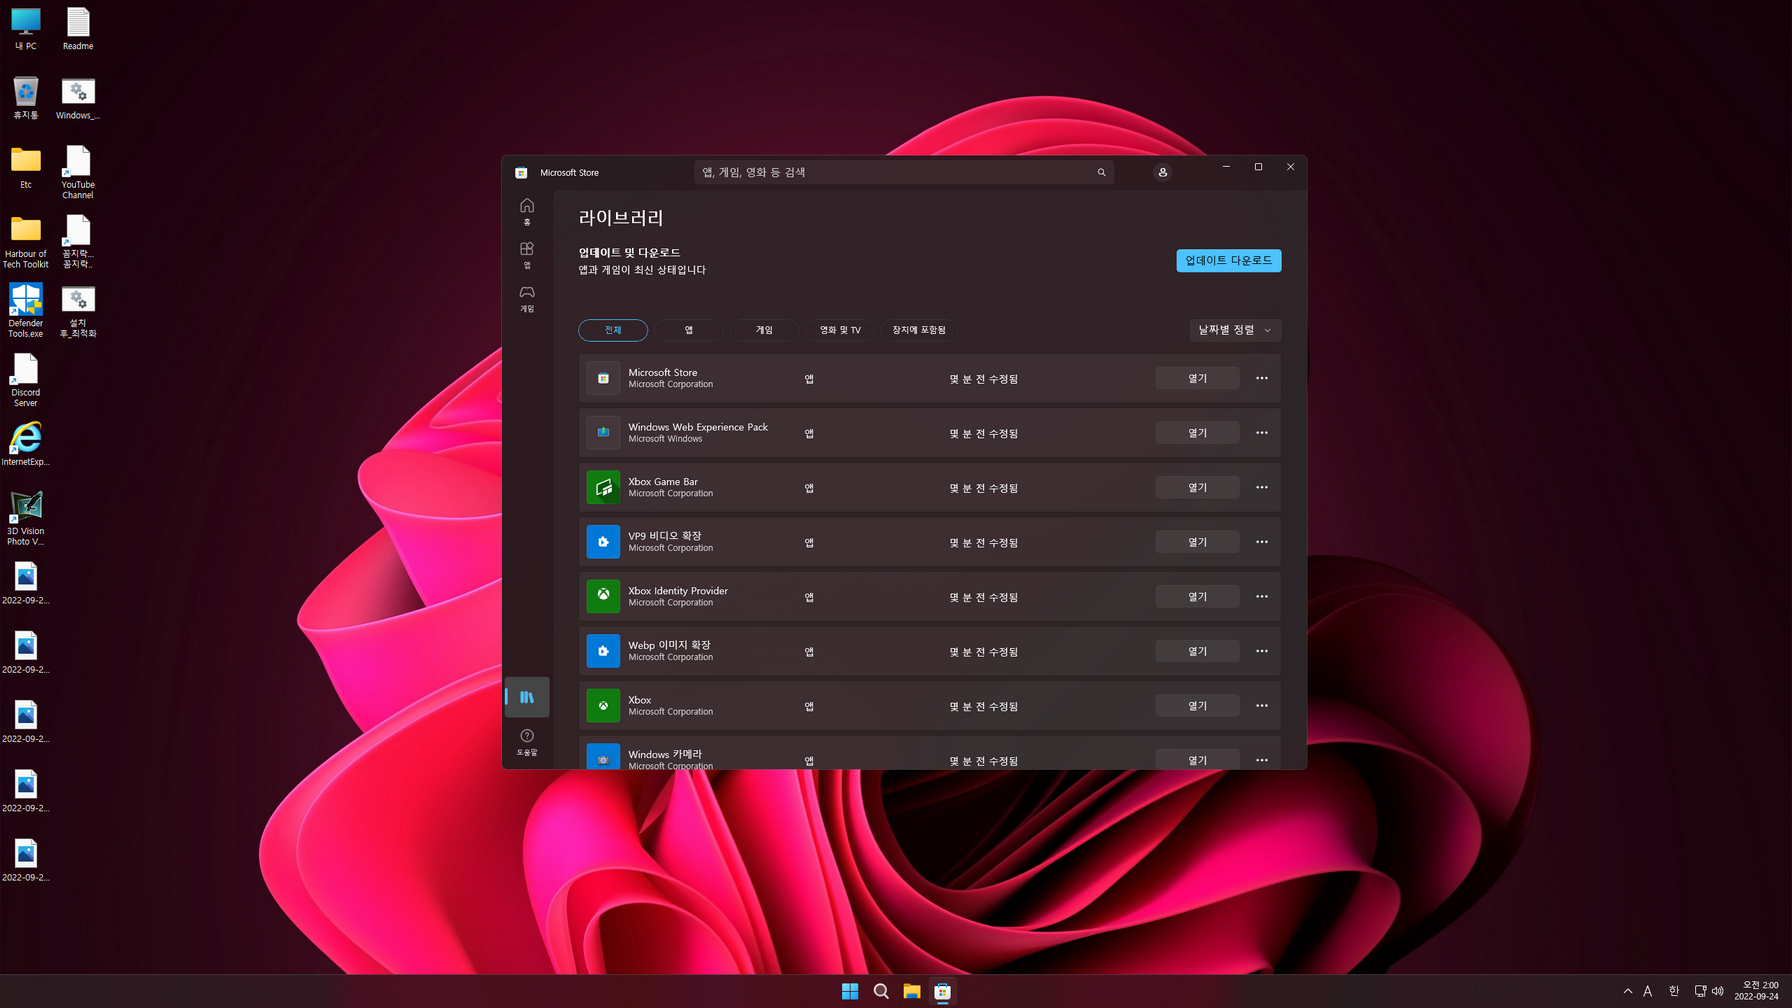Screen dimensions: 1792x1008
Task: Select the 장치에 포함됨 filter tab
Action: [918, 330]
